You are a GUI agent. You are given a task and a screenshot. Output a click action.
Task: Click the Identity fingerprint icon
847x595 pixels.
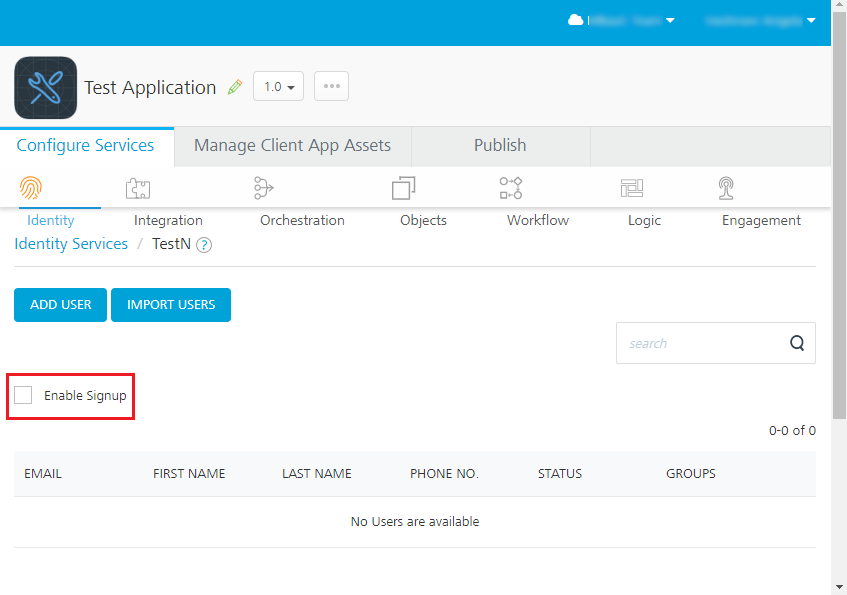[x=31, y=188]
